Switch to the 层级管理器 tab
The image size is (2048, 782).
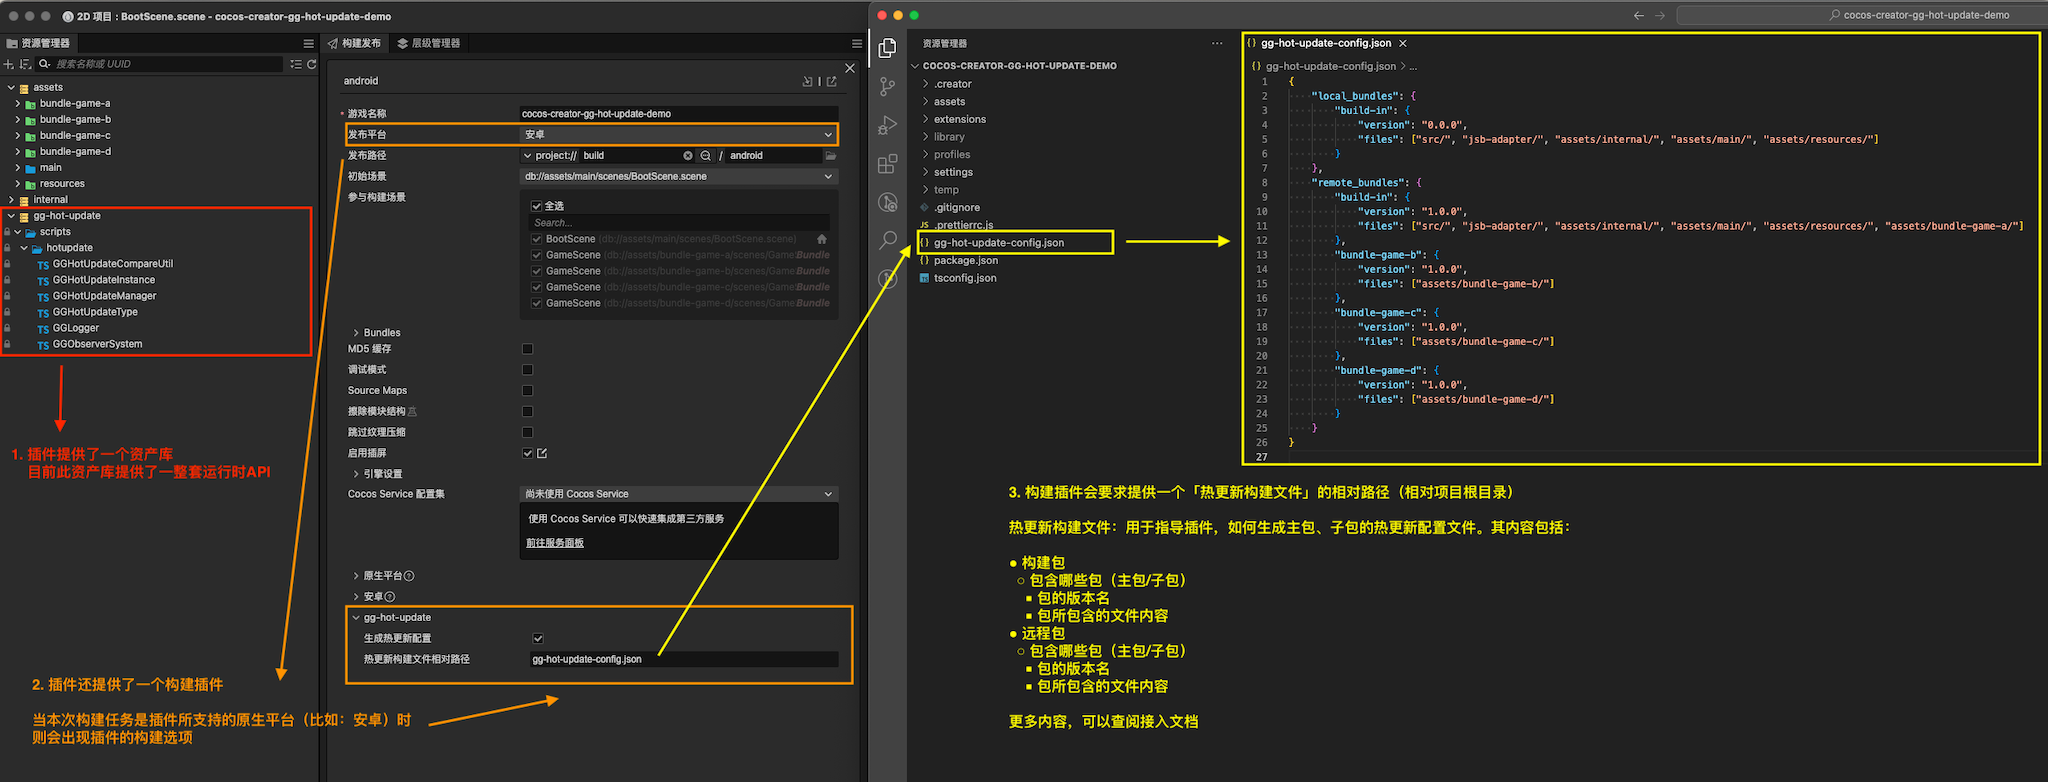[x=429, y=43]
